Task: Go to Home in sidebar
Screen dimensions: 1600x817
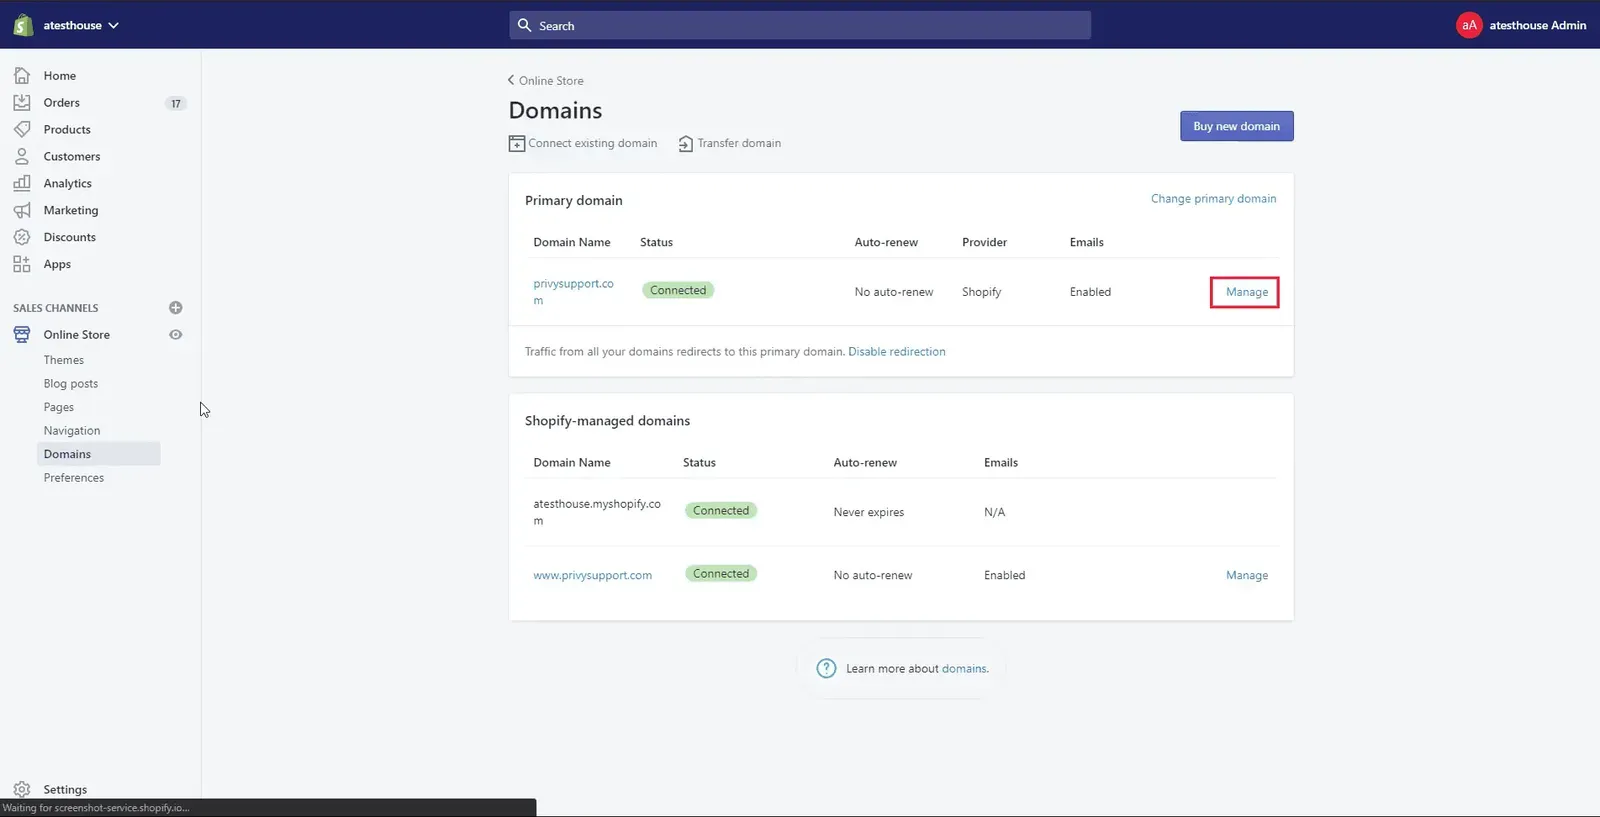Action: pos(59,76)
